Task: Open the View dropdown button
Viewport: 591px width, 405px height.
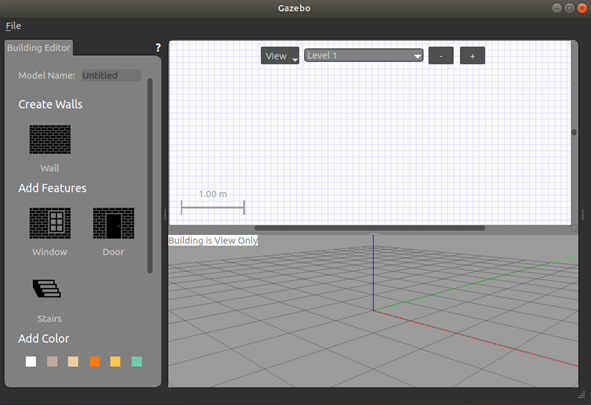Action: pos(280,56)
